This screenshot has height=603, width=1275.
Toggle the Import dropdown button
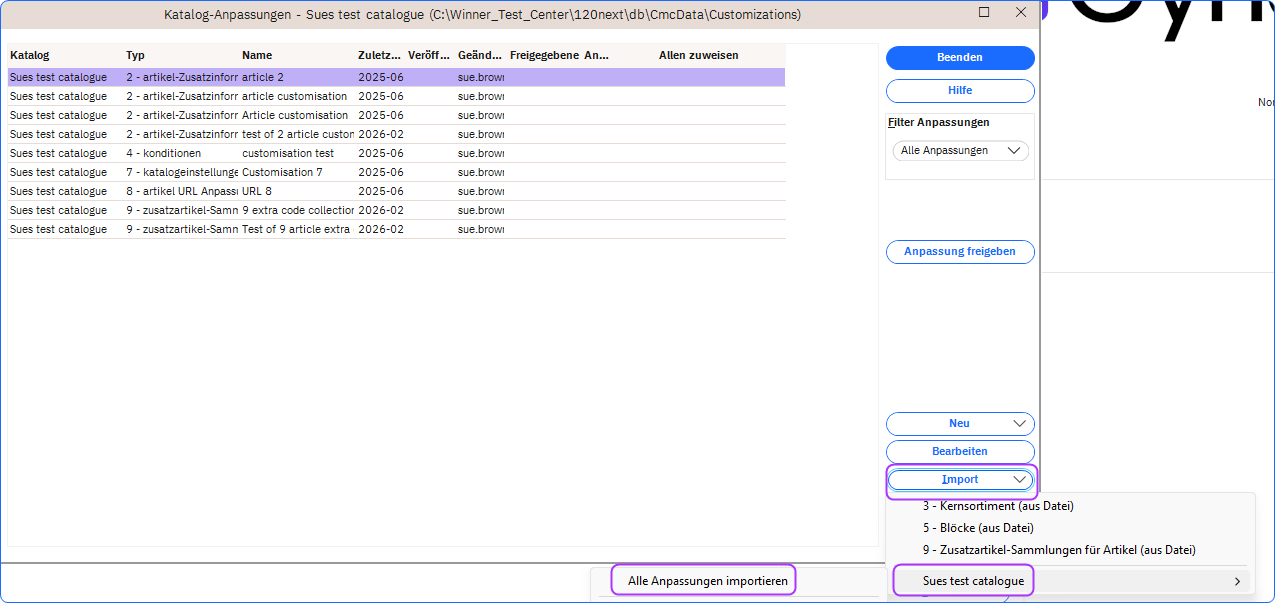point(961,480)
